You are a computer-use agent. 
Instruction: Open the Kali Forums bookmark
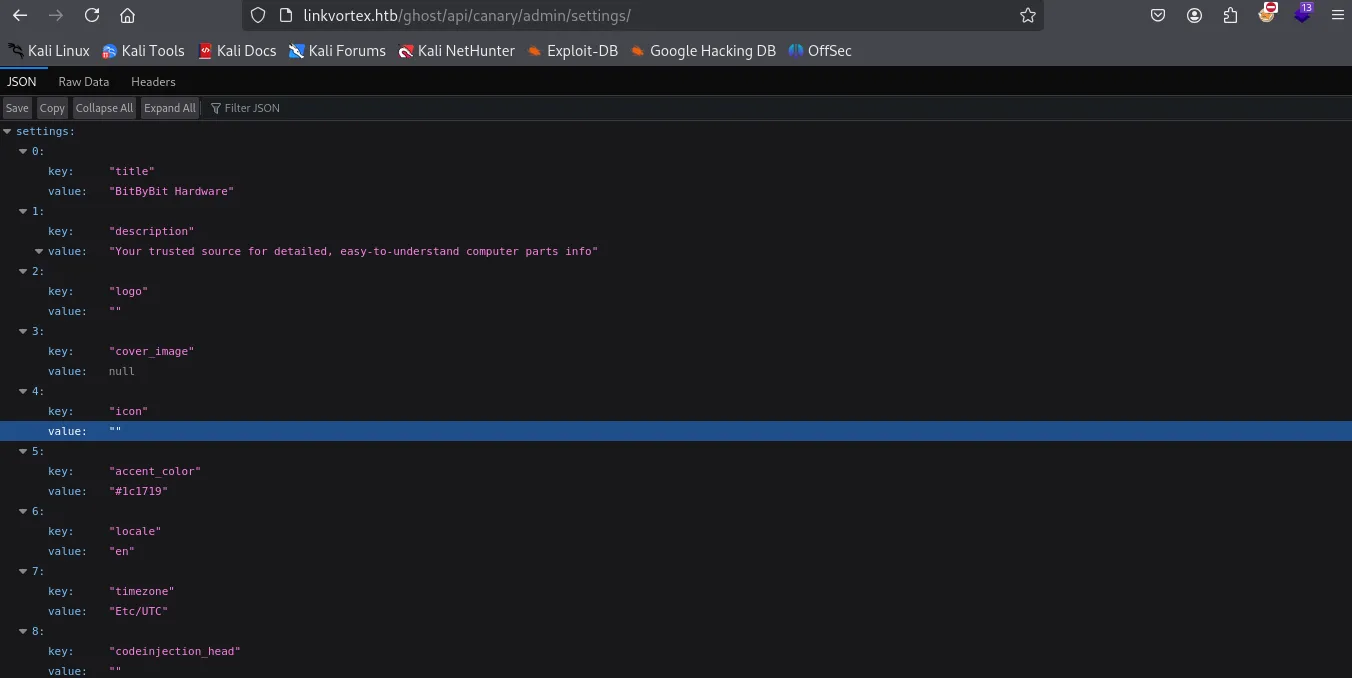[x=337, y=50]
